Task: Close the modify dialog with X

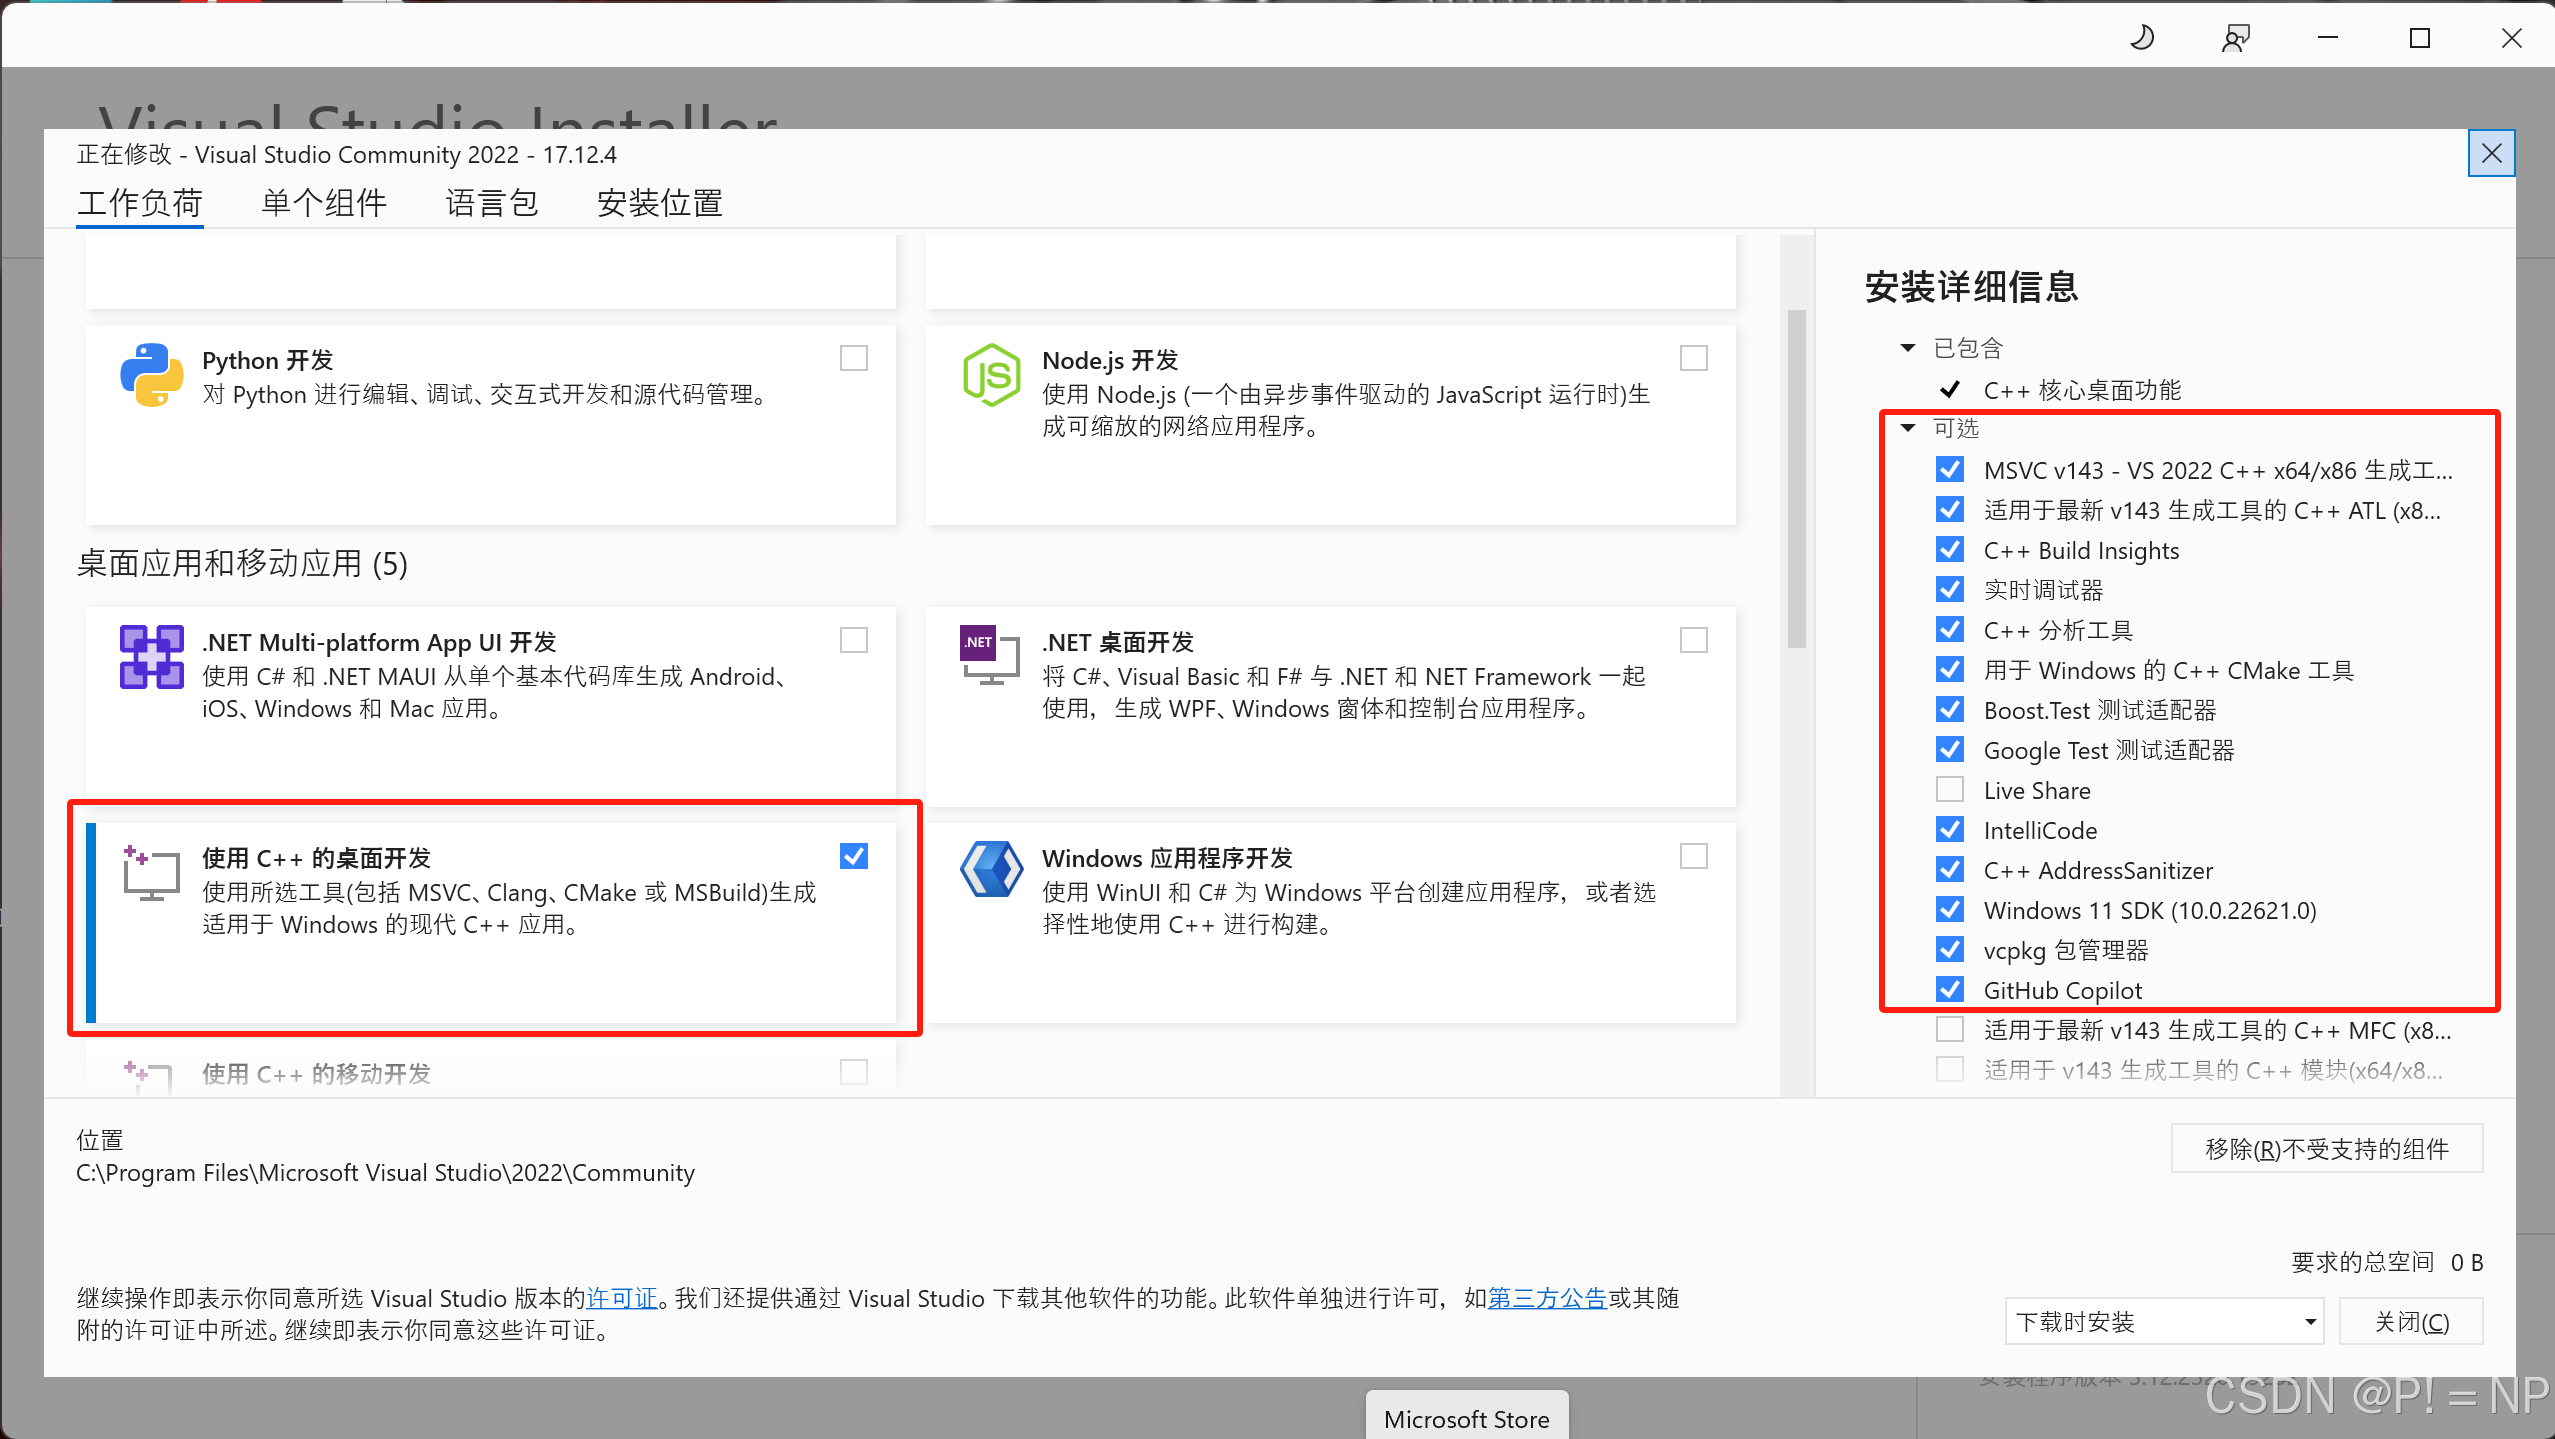Action: pos(2491,153)
